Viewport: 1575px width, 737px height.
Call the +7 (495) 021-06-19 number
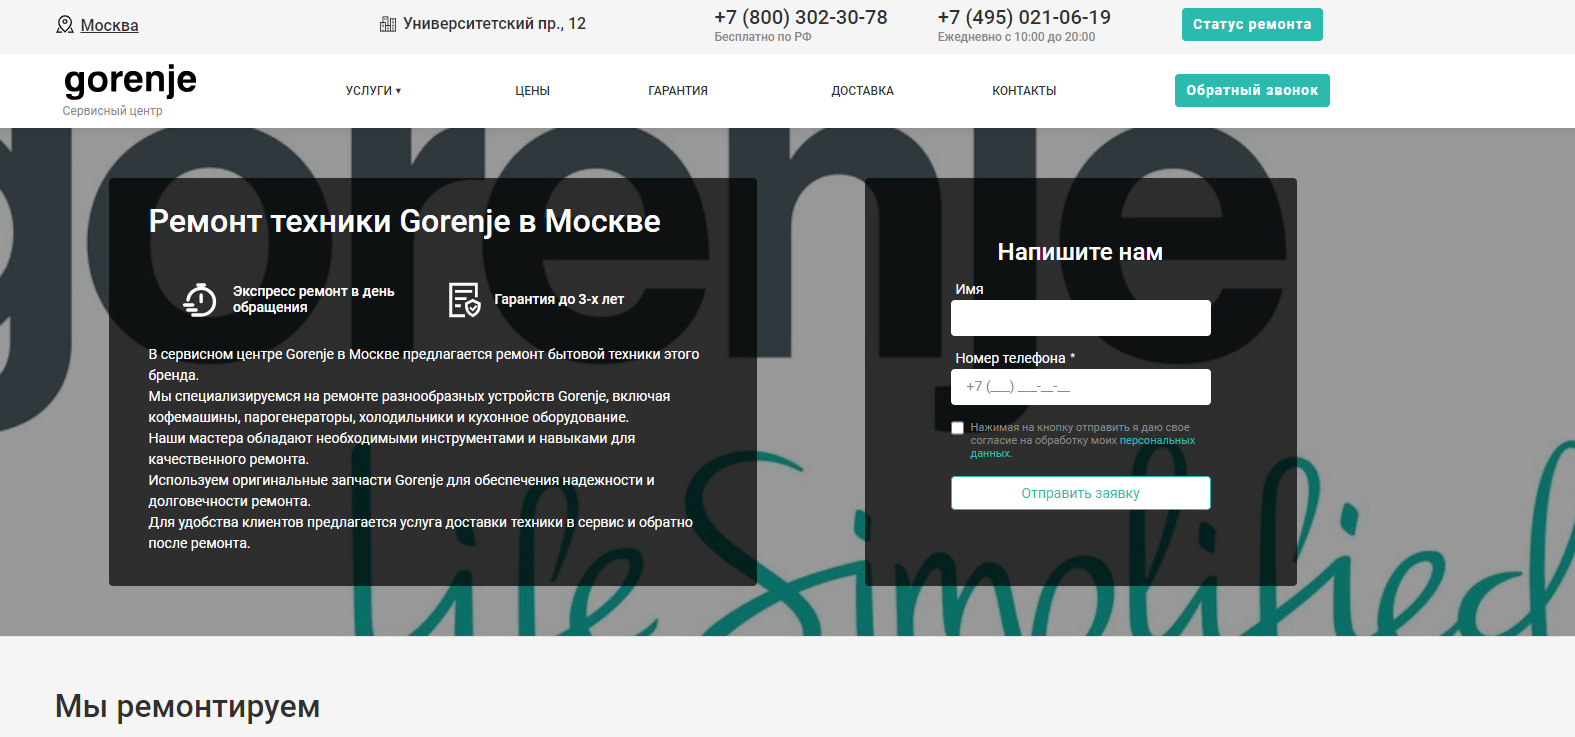click(x=1024, y=17)
